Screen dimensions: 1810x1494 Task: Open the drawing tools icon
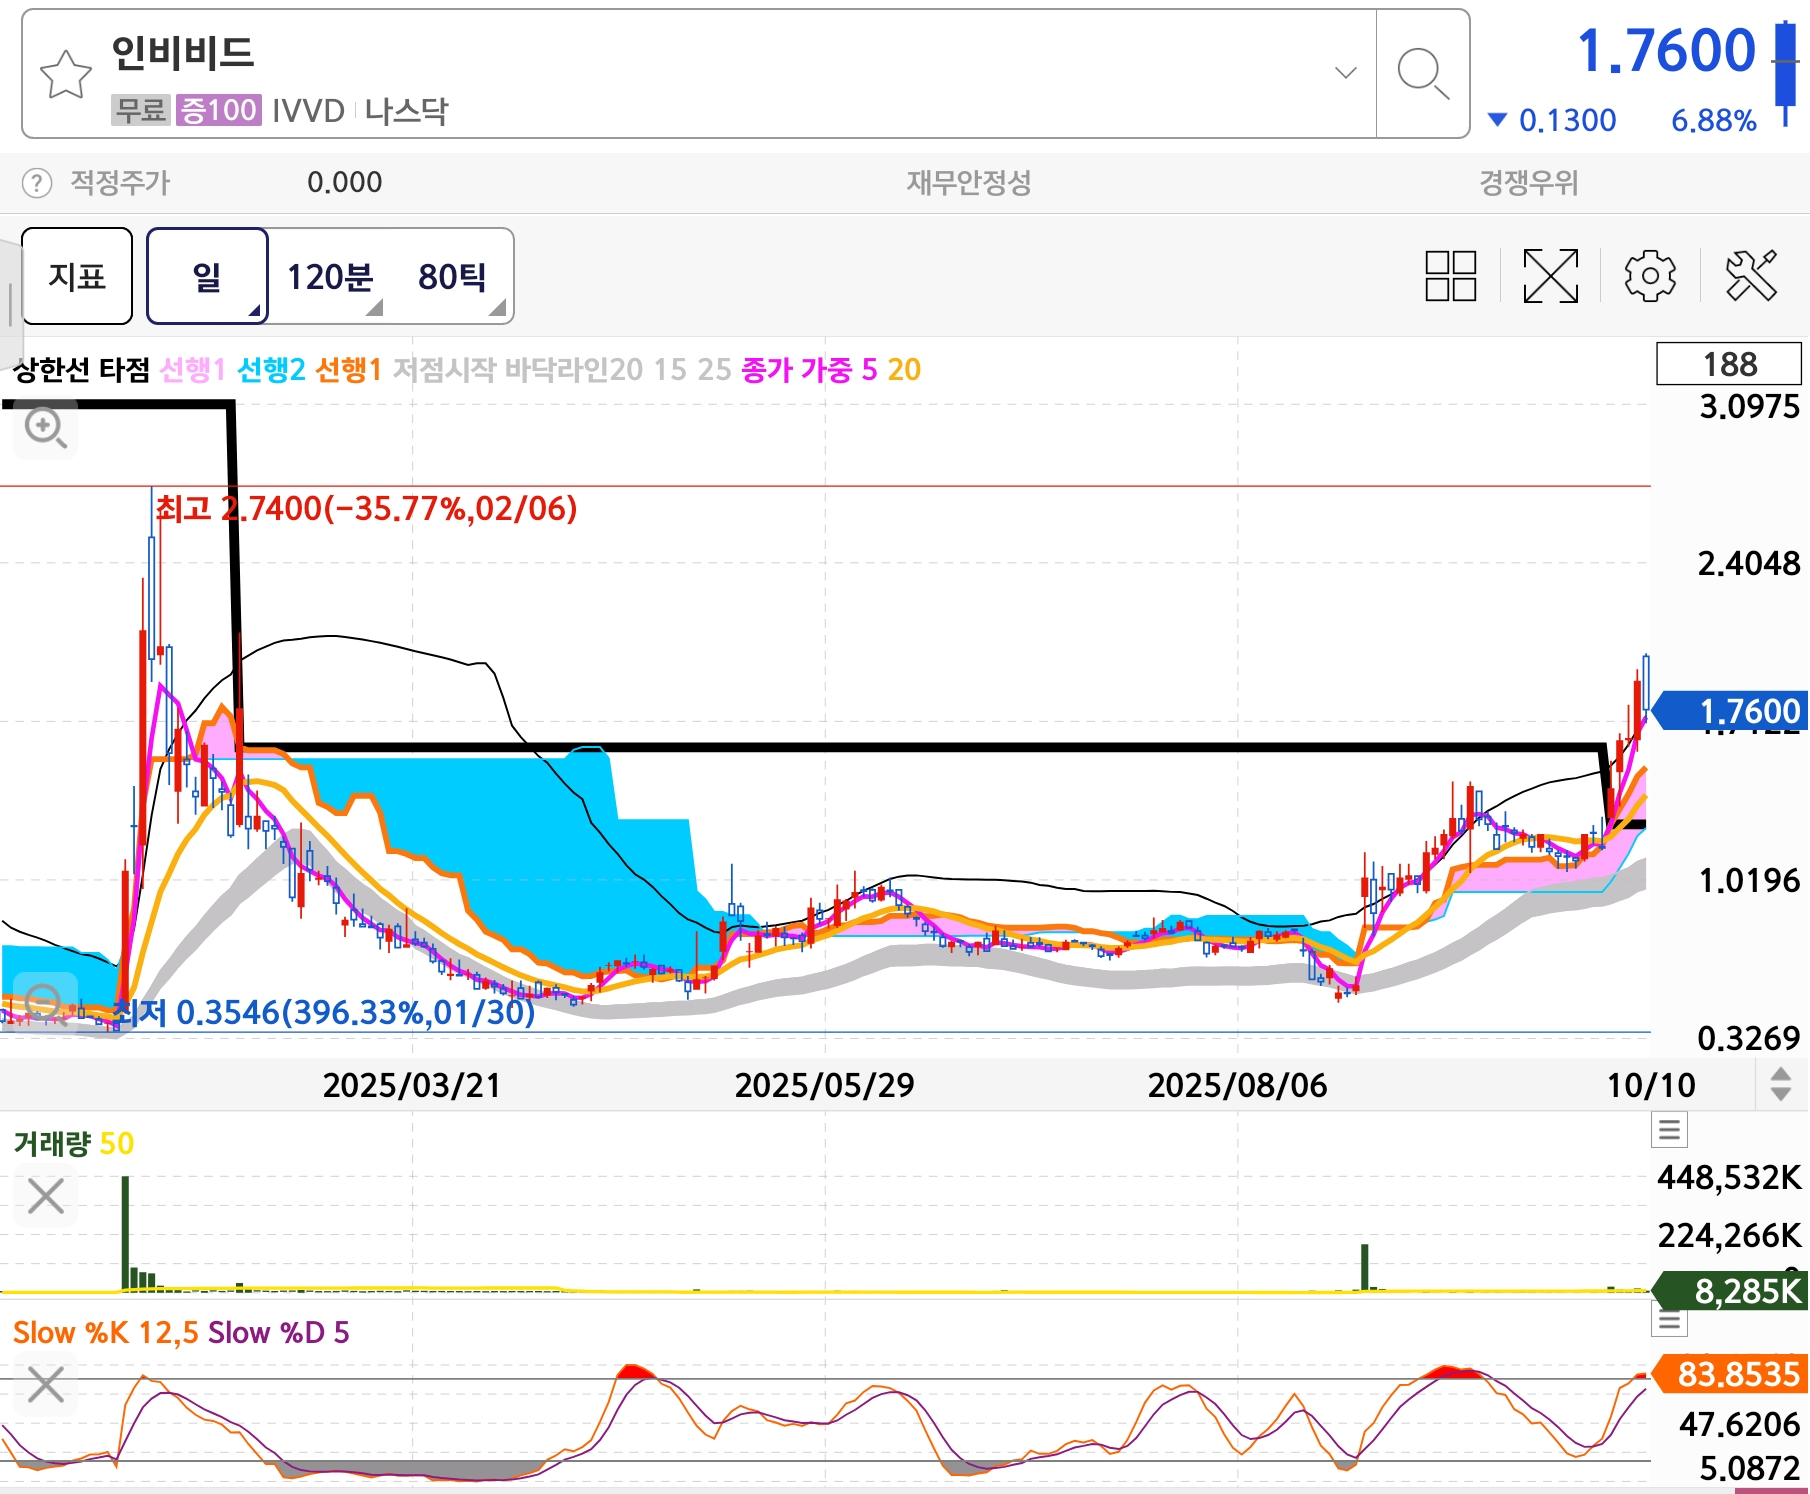click(x=1752, y=276)
